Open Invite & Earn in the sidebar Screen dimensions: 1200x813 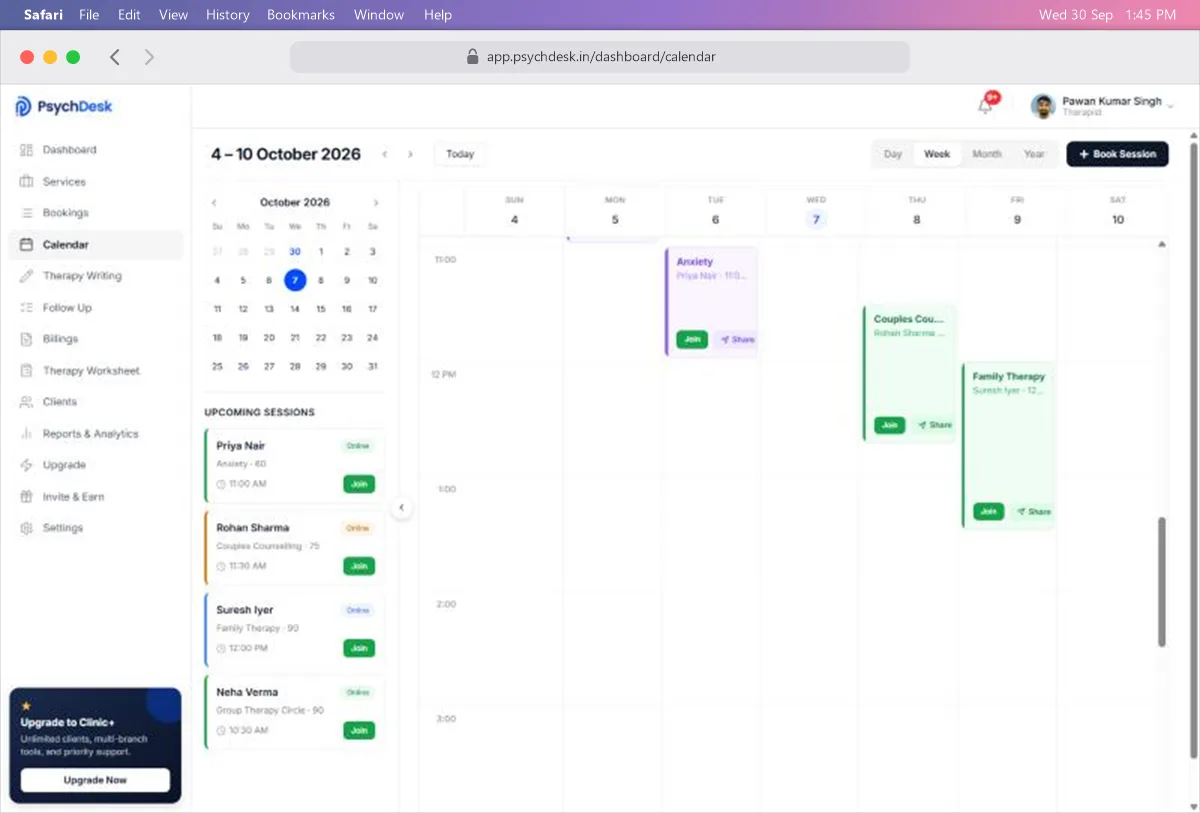pyautogui.click(x=62, y=497)
